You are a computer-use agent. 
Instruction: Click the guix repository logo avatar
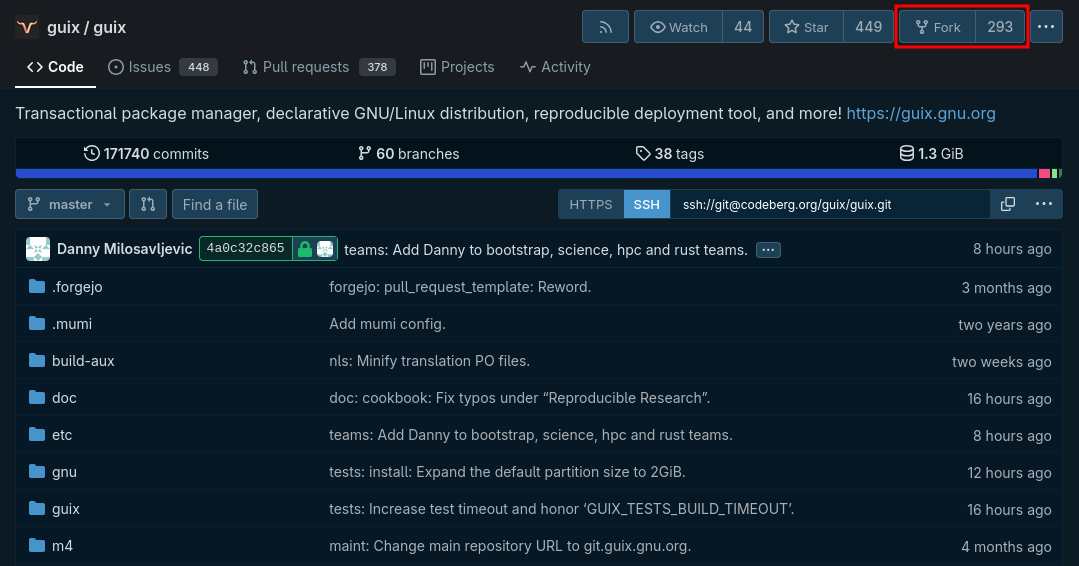point(27,27)
